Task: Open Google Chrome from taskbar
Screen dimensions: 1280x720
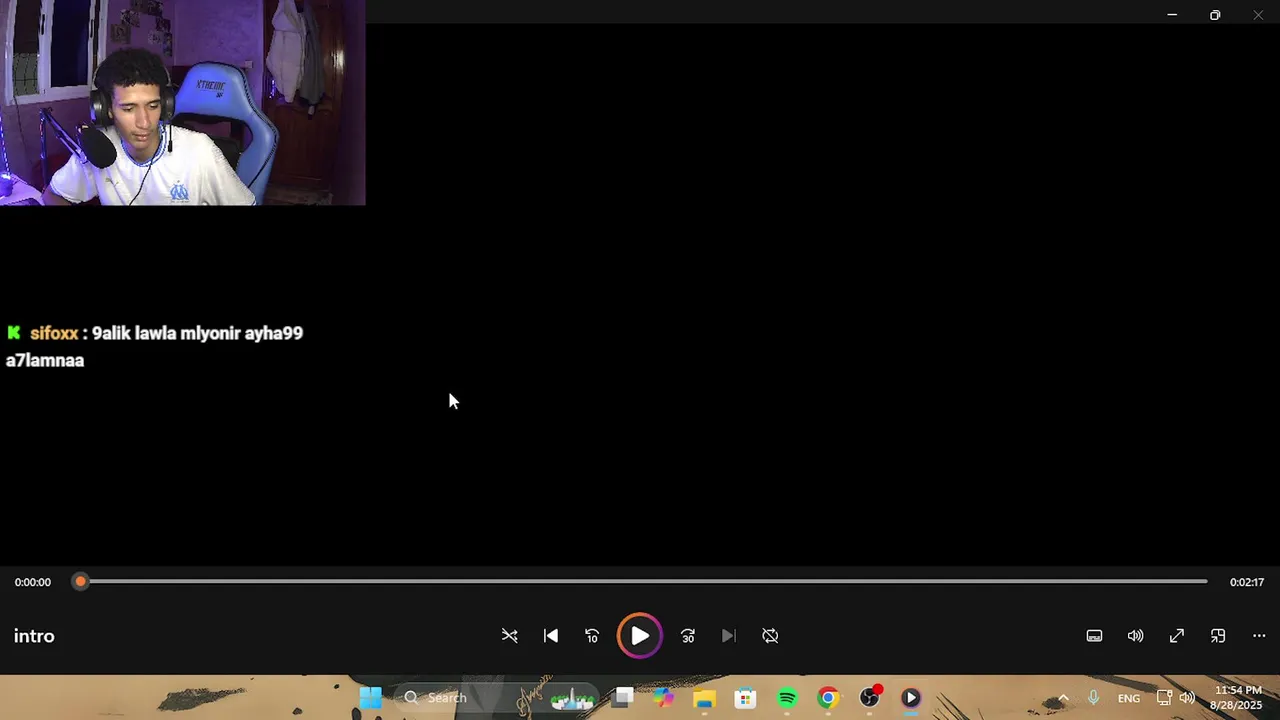Action: (828, 698)
